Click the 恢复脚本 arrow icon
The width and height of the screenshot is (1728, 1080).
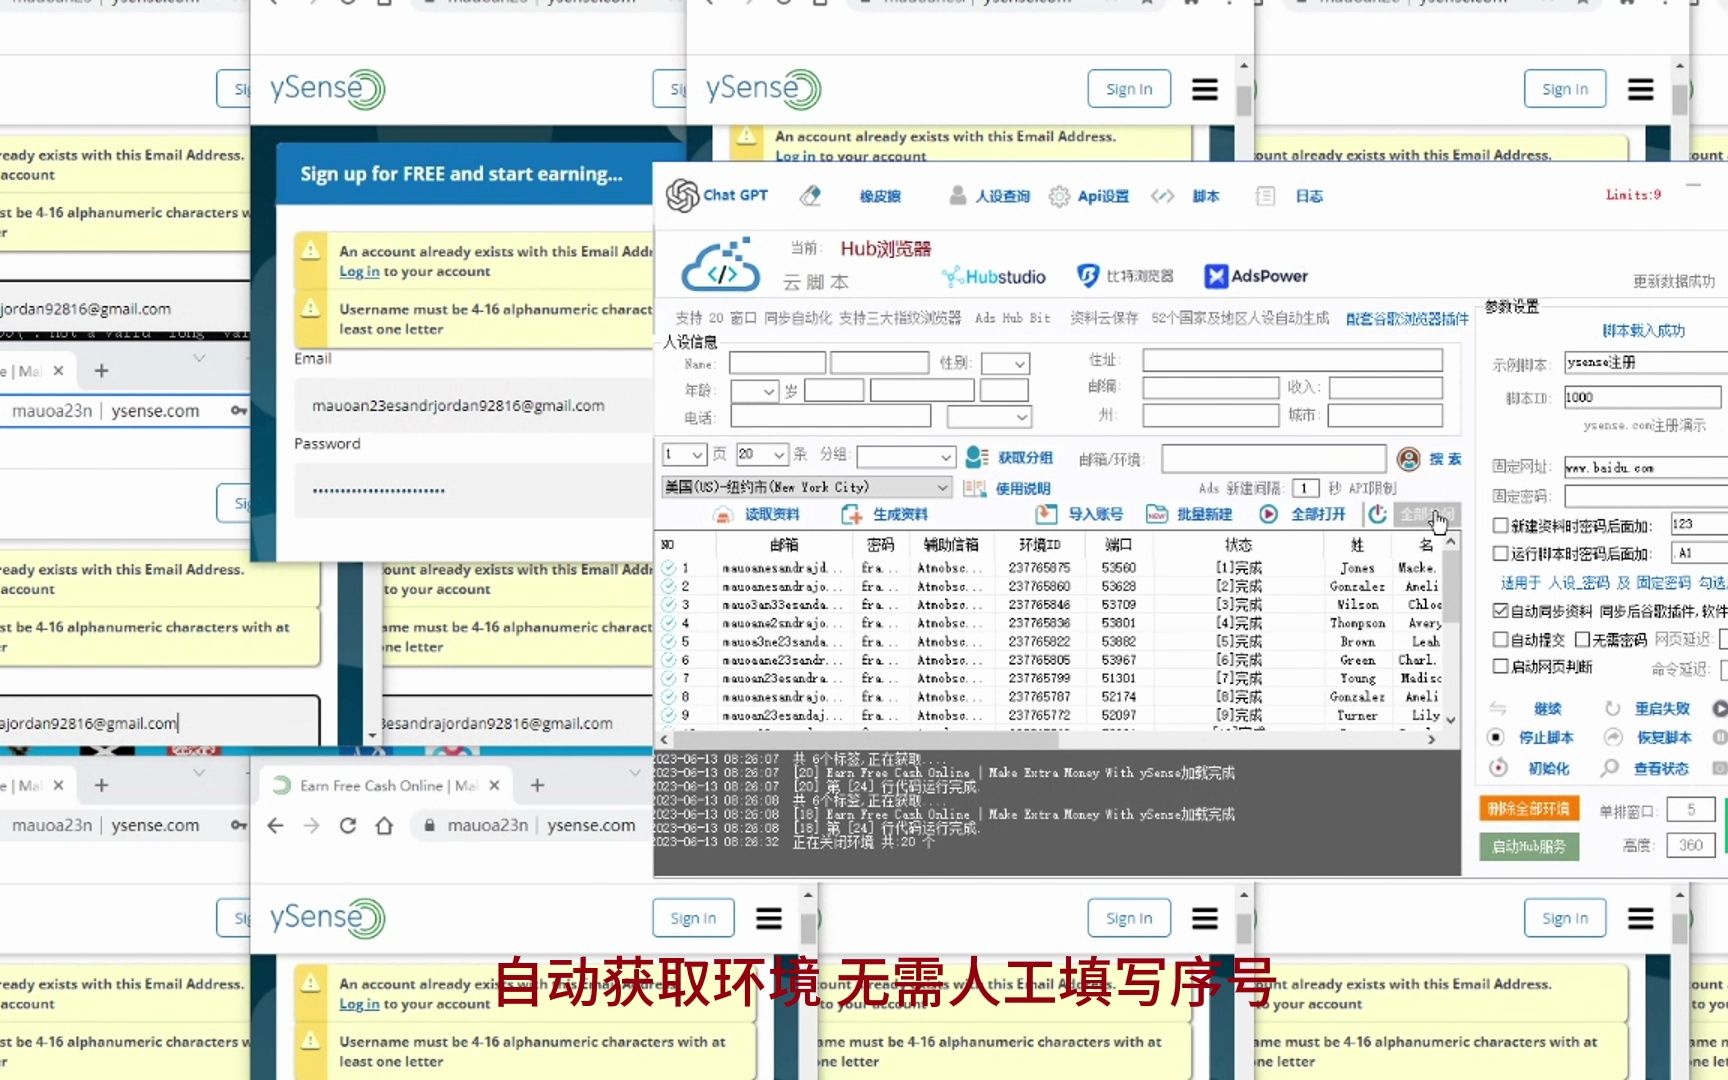click(x=1613, y=737)
